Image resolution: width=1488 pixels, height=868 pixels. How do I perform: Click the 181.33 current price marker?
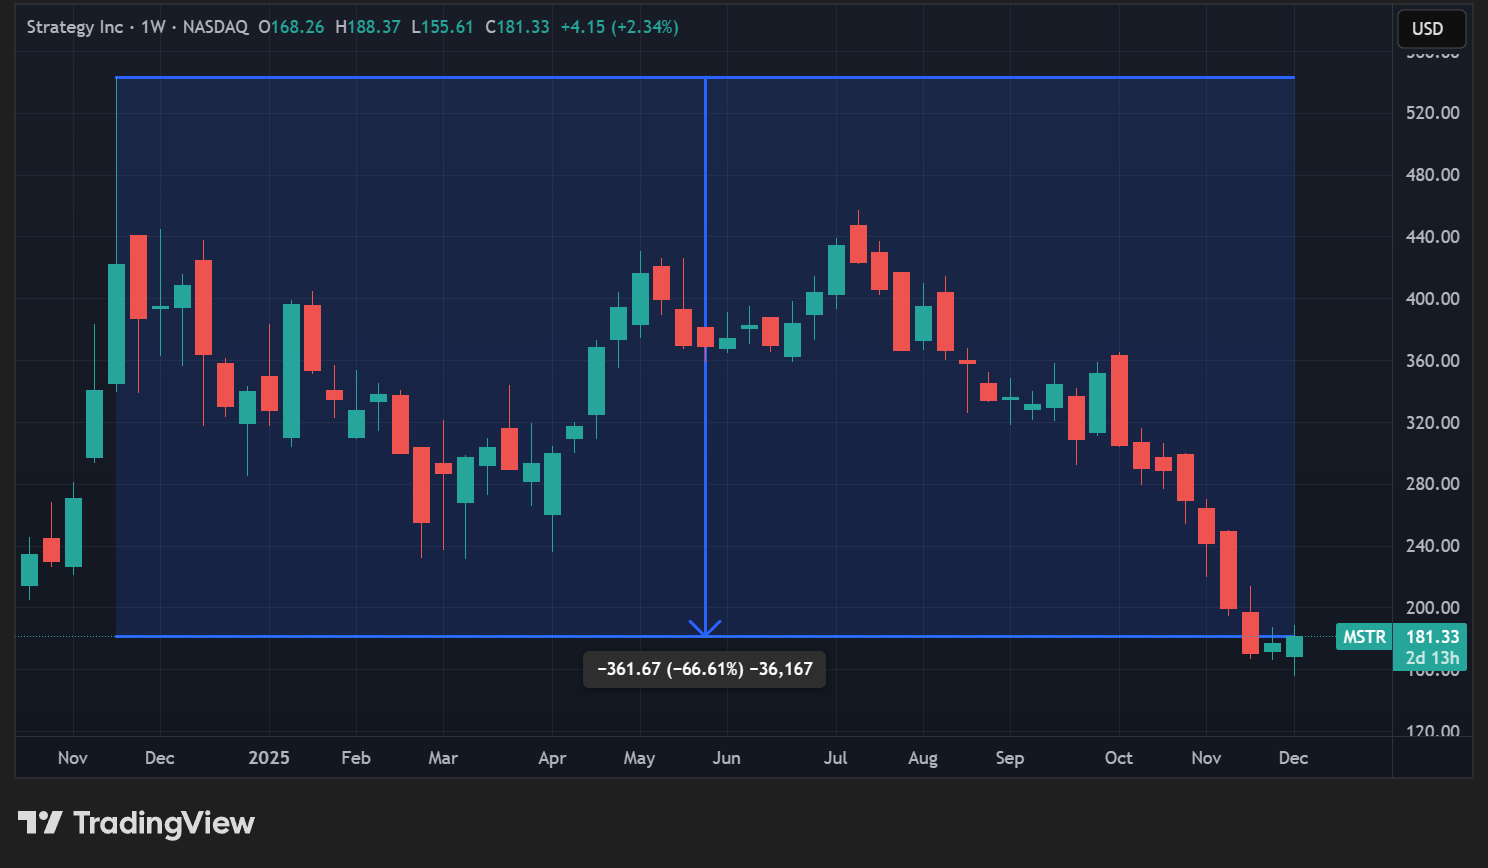click(x=1432, y=637)
